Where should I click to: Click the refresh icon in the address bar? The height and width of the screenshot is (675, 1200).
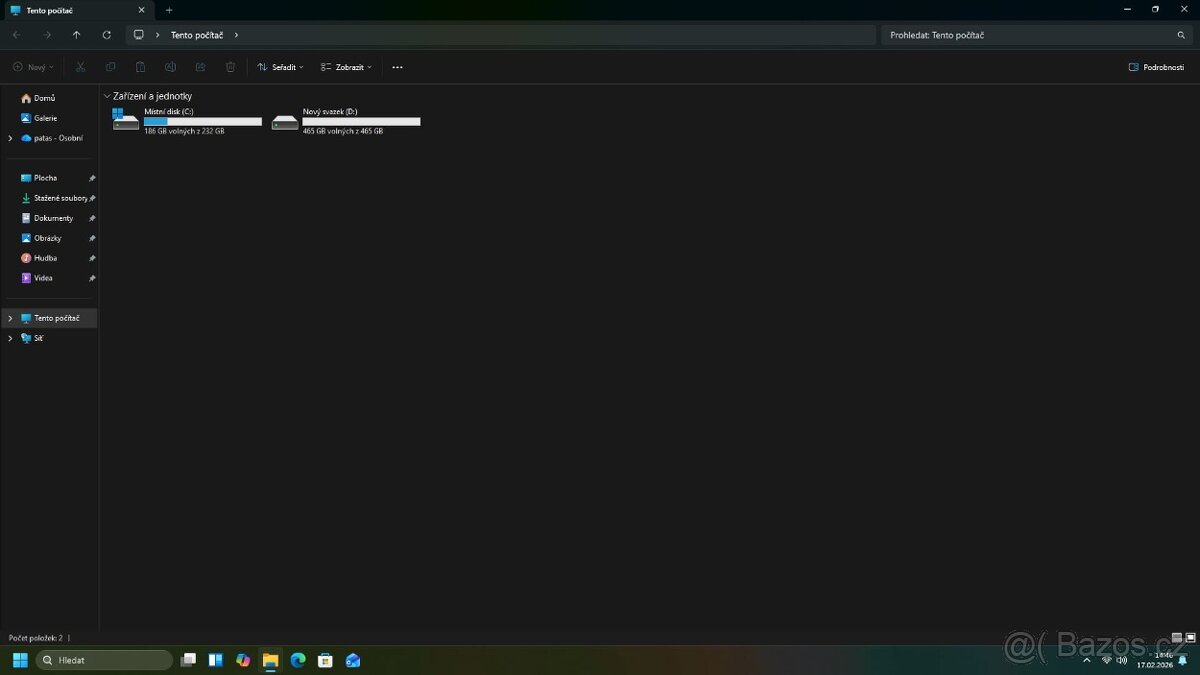(107, 34)
